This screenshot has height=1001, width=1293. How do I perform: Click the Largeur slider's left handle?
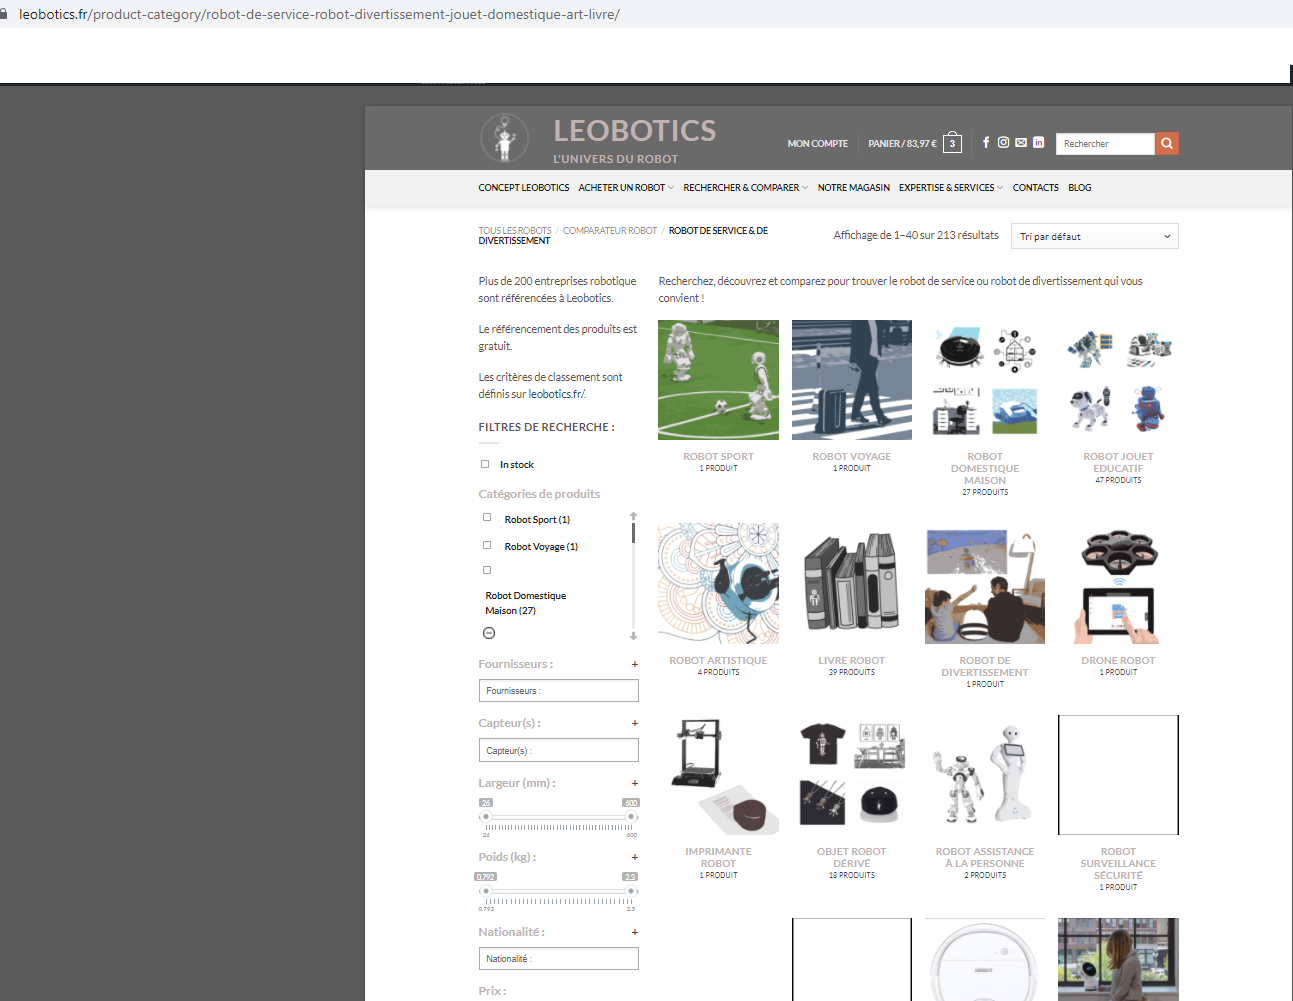coord(486,817)
